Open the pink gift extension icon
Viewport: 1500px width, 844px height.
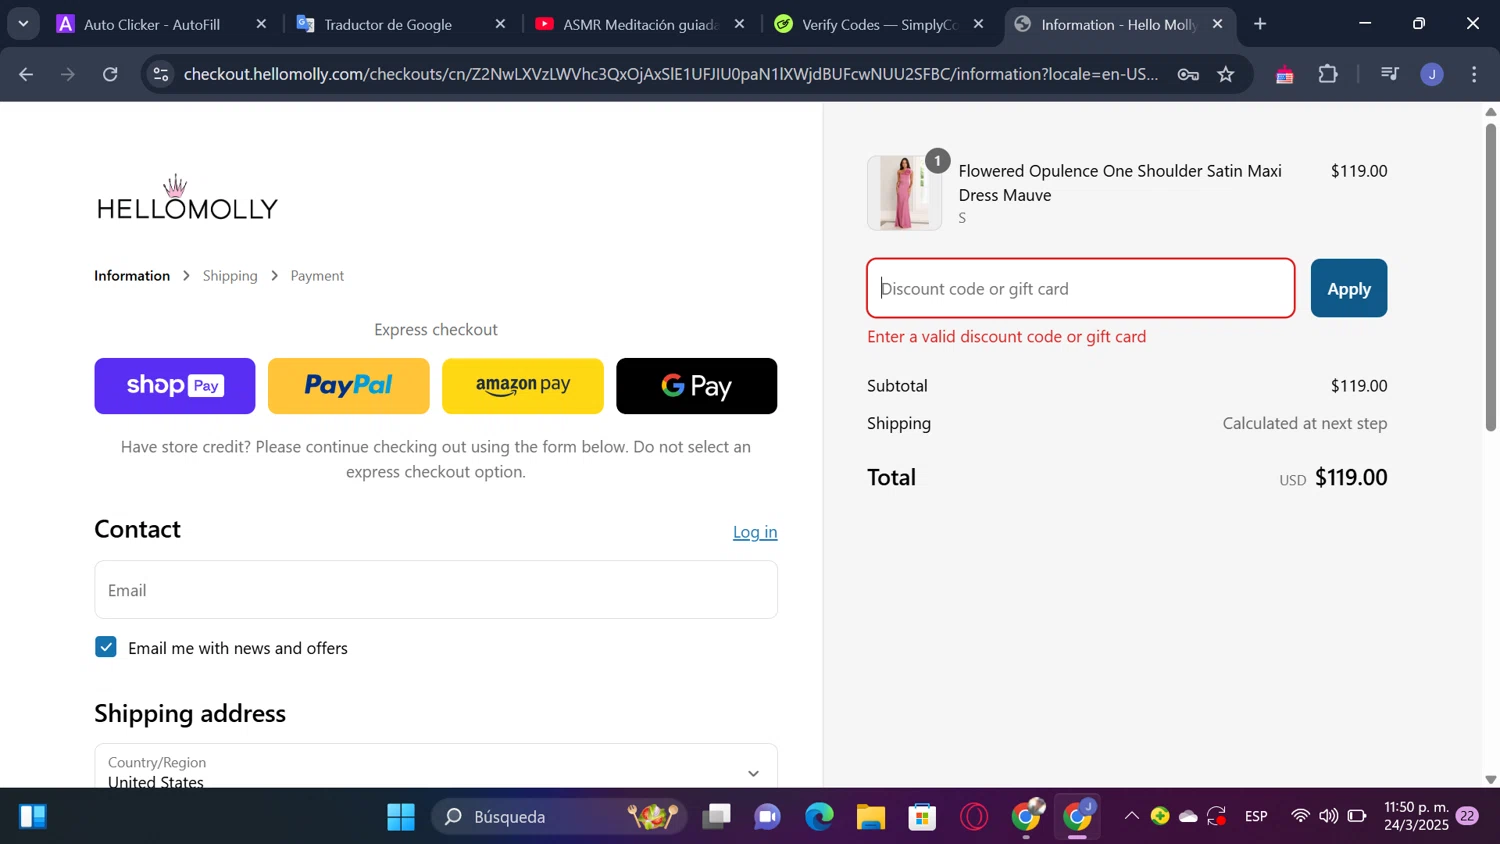coord(1285,74)
